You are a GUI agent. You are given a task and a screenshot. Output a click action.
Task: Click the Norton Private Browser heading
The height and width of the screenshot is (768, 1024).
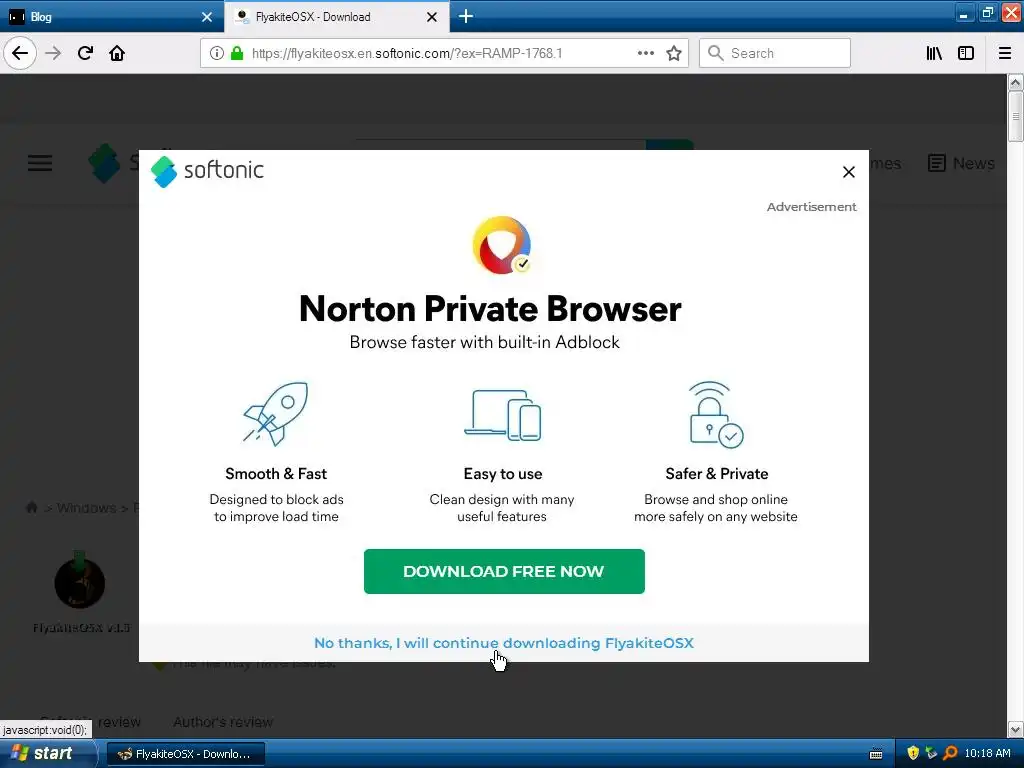[x=490, y=308]
